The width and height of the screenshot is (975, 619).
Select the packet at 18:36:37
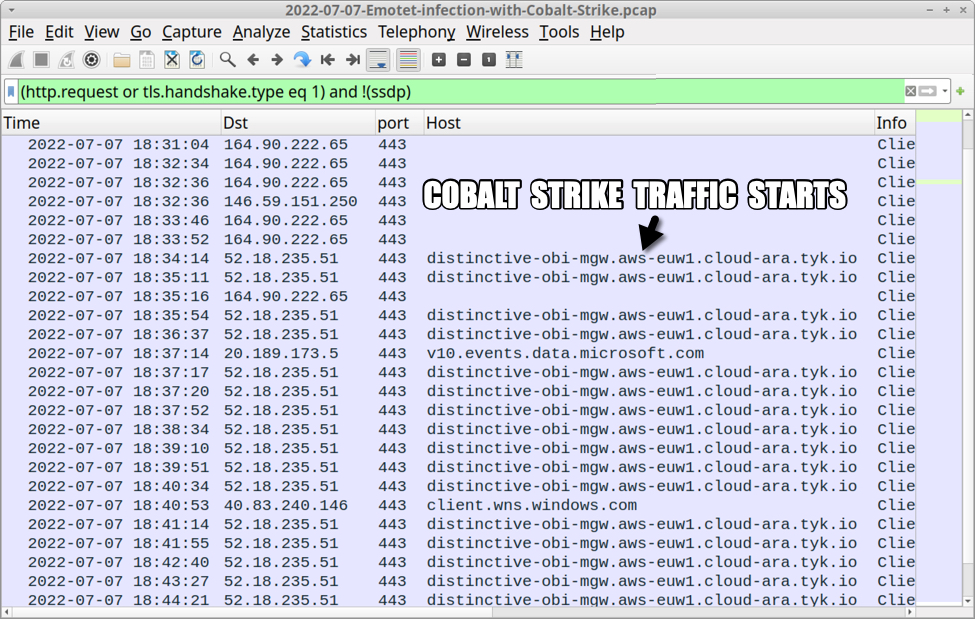[458, 335]
